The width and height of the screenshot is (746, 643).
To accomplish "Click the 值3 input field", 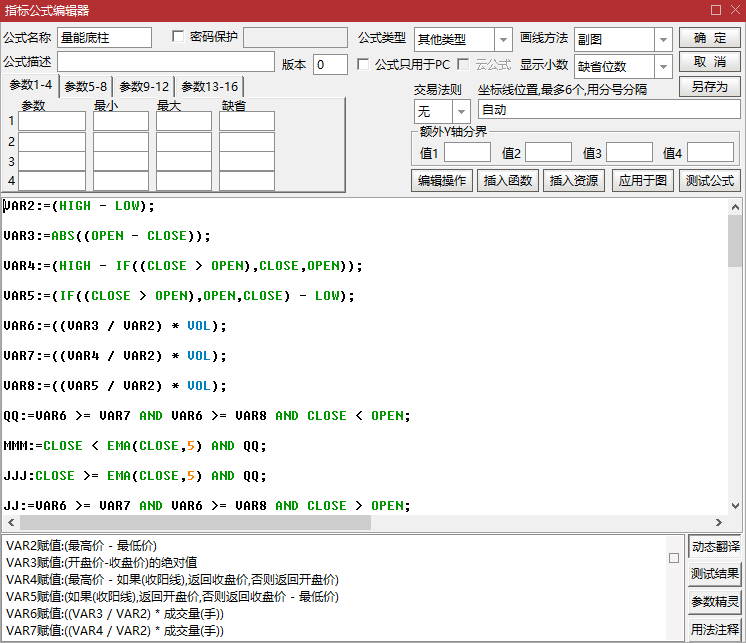I will (629, 153).
